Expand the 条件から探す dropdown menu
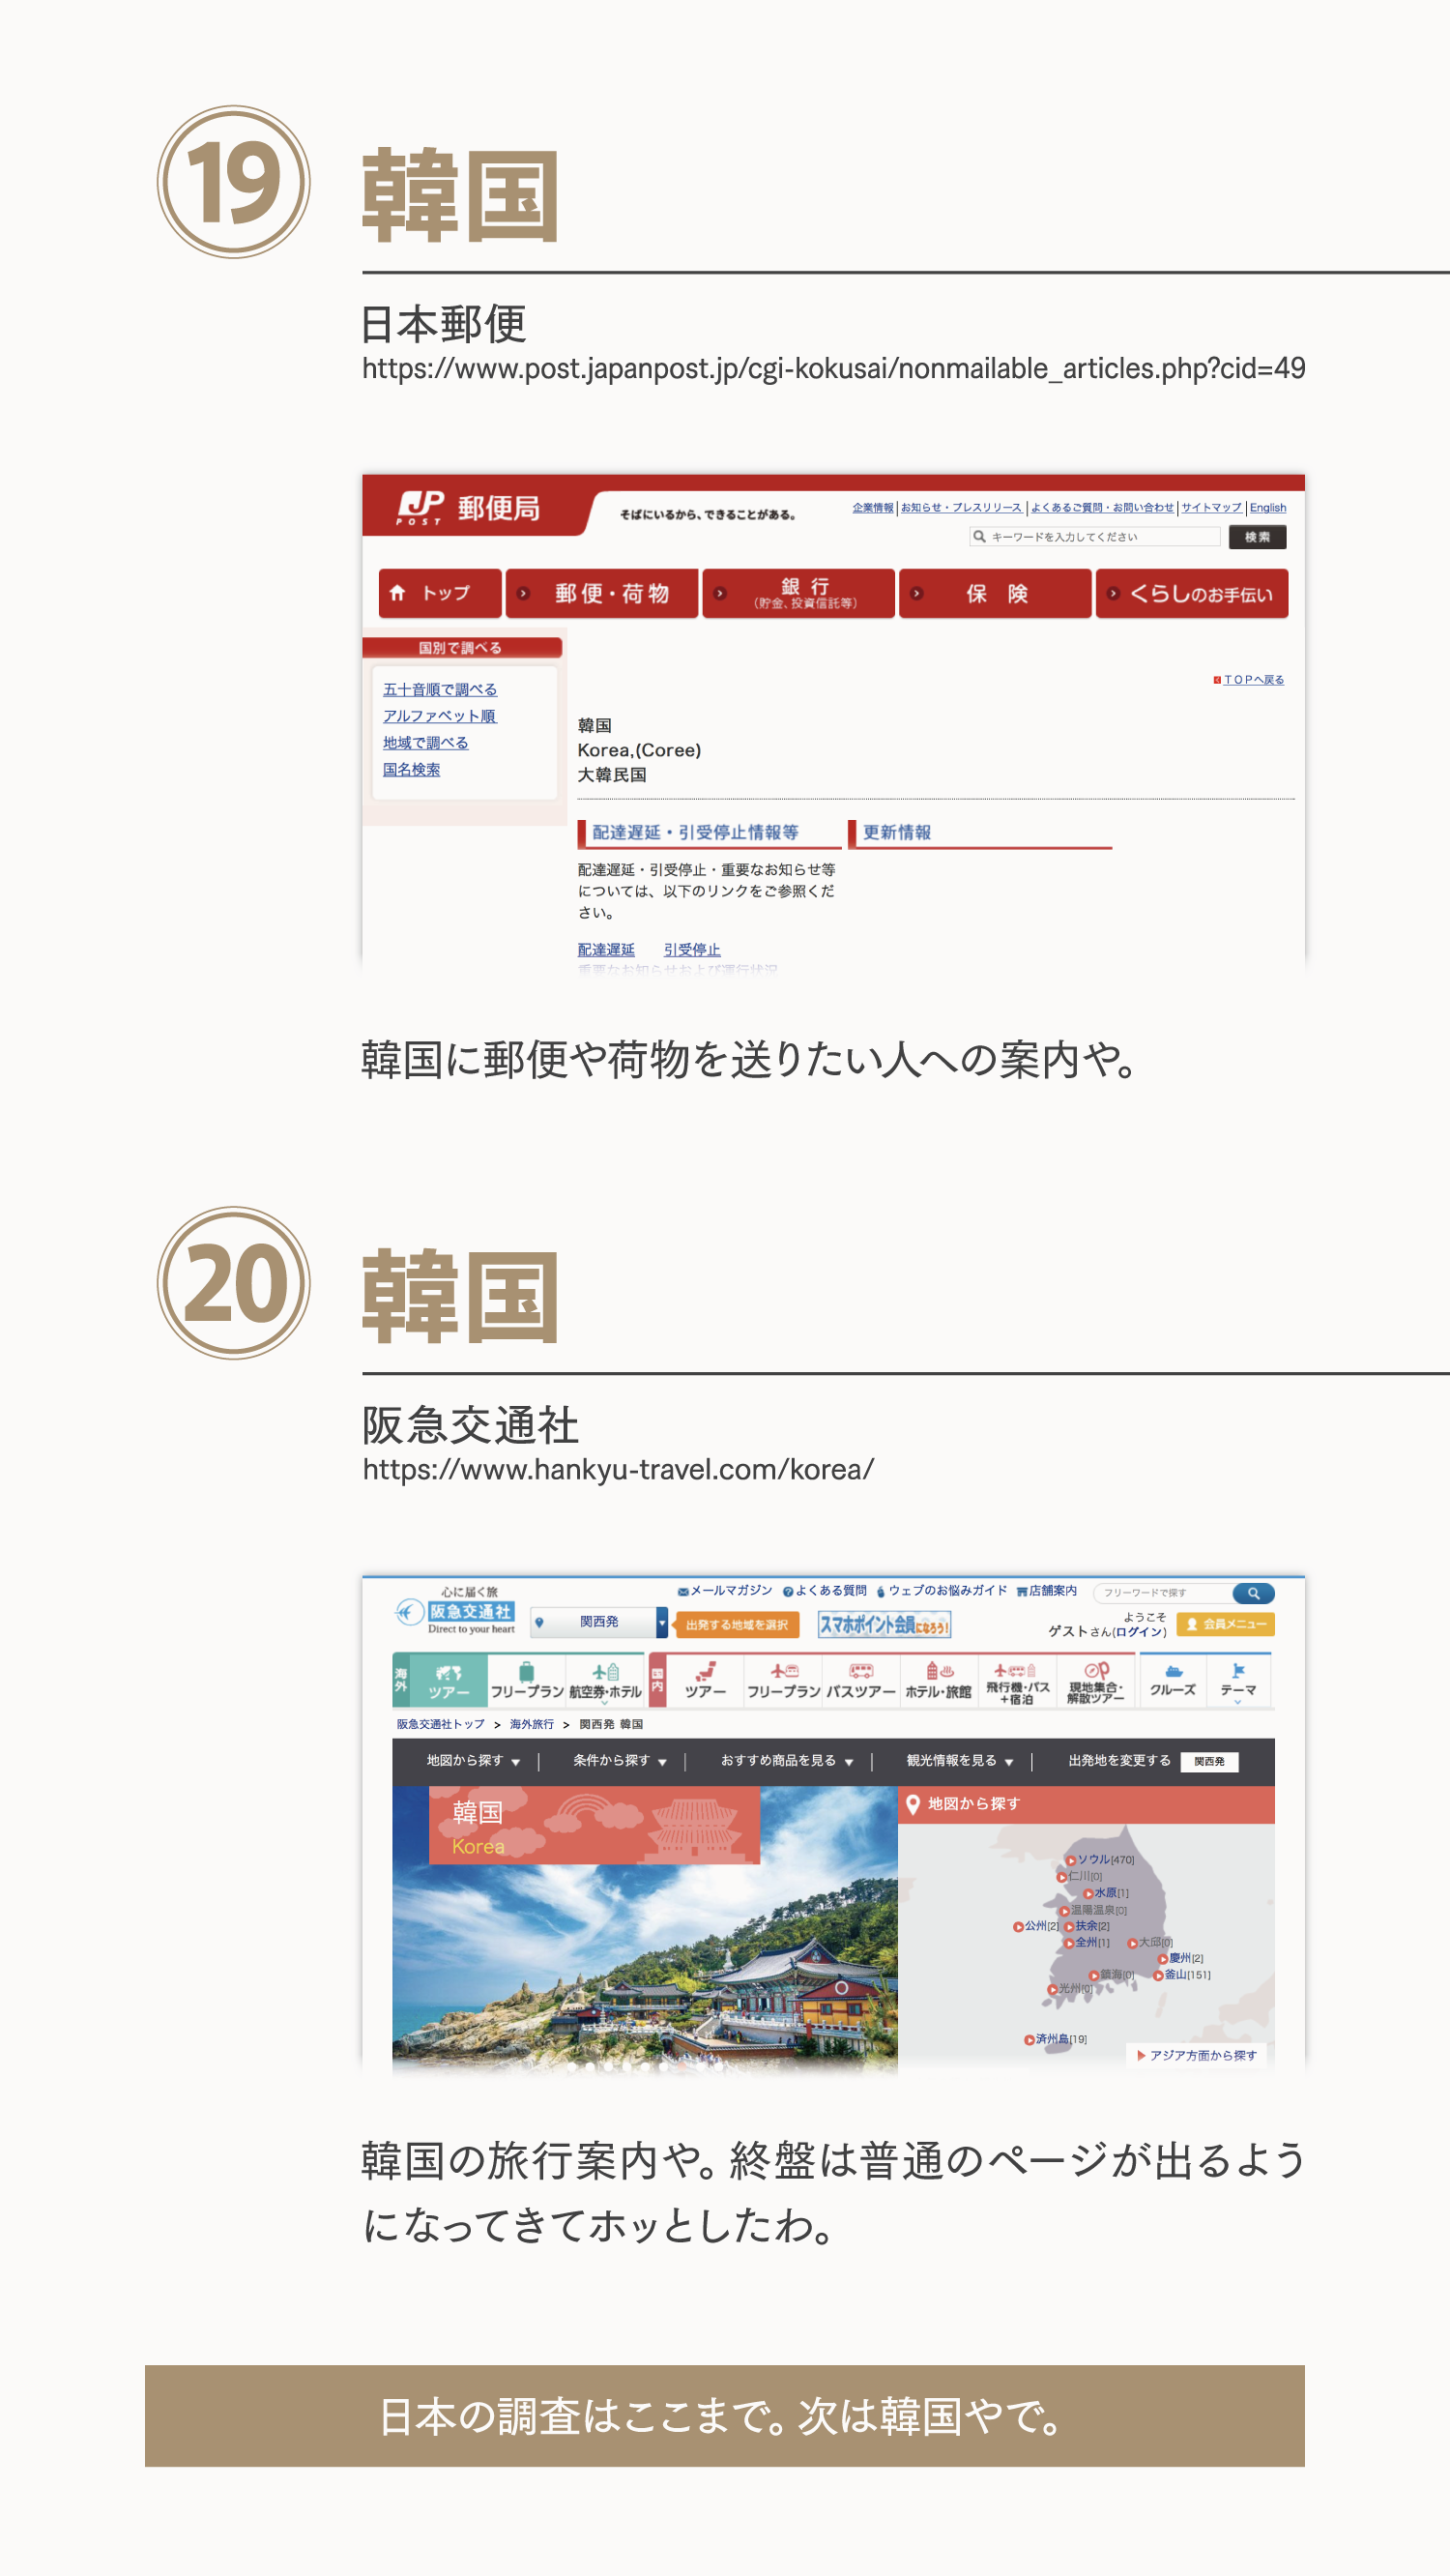Screen dimensions: 1450x2576 pos(619,1761)
